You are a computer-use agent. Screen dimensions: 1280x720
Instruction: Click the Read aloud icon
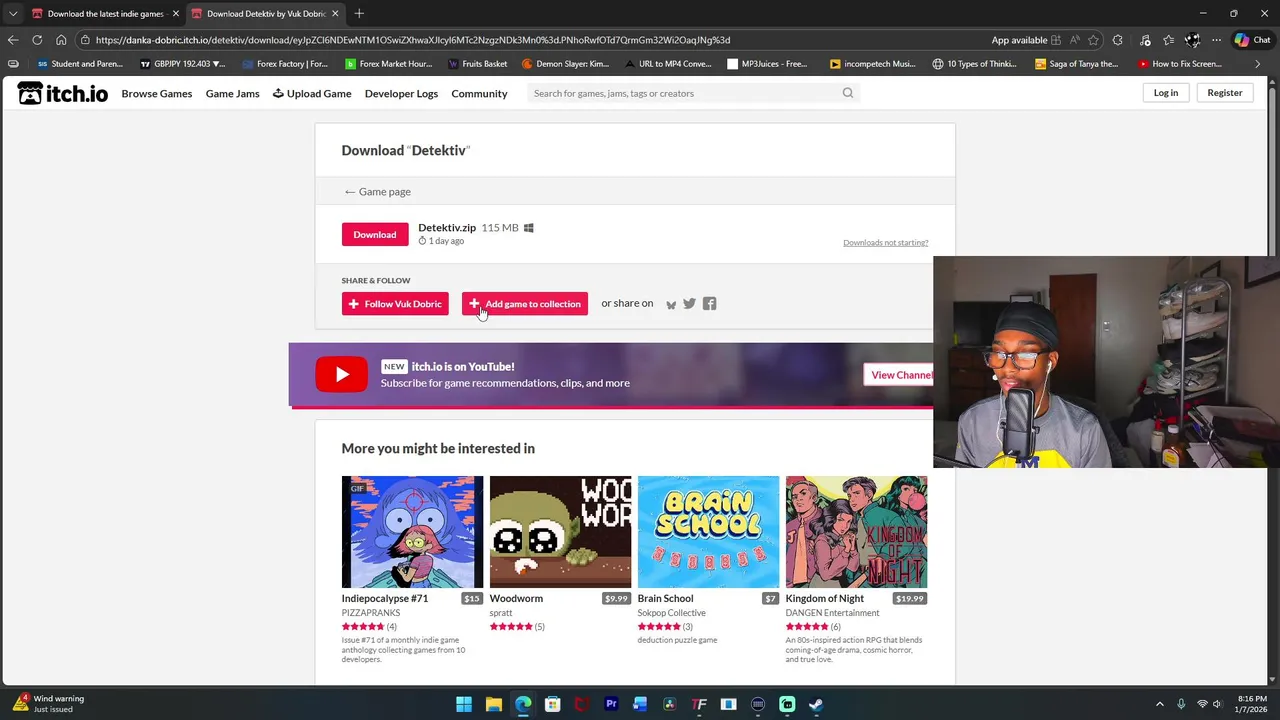1075,40
